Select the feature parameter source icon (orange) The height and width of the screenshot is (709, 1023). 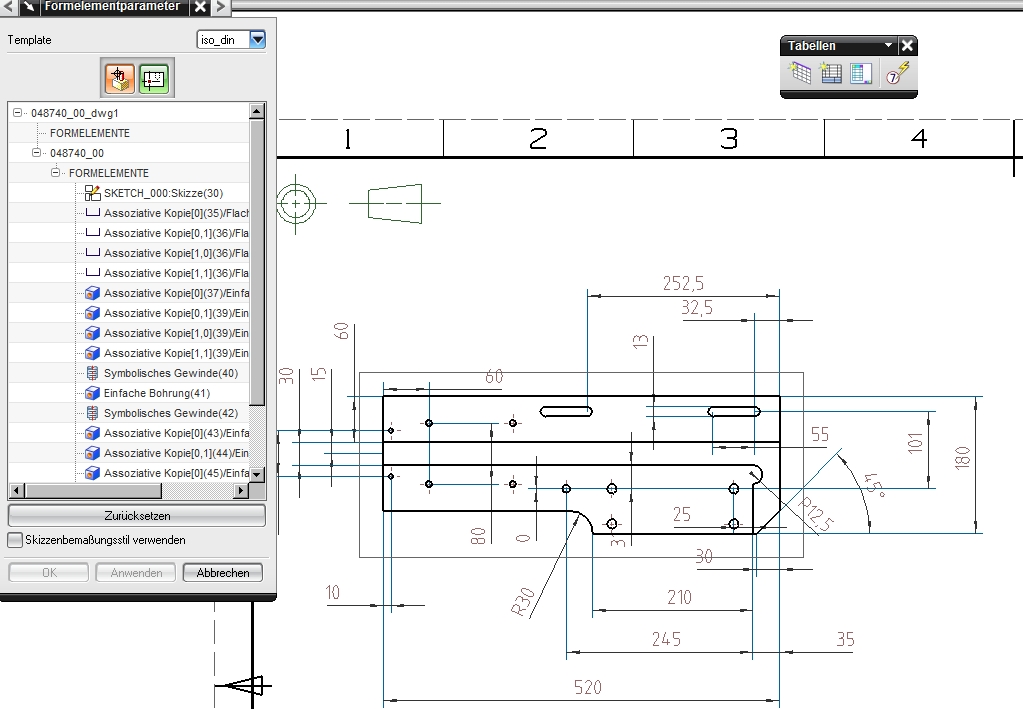pos(118,78)
